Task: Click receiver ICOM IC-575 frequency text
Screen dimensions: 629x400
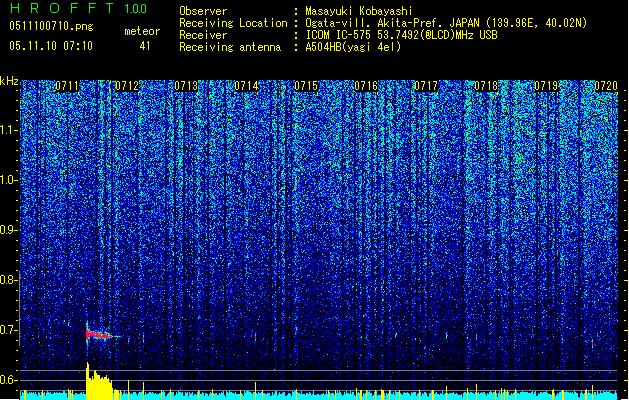Action: click(402, 35)
